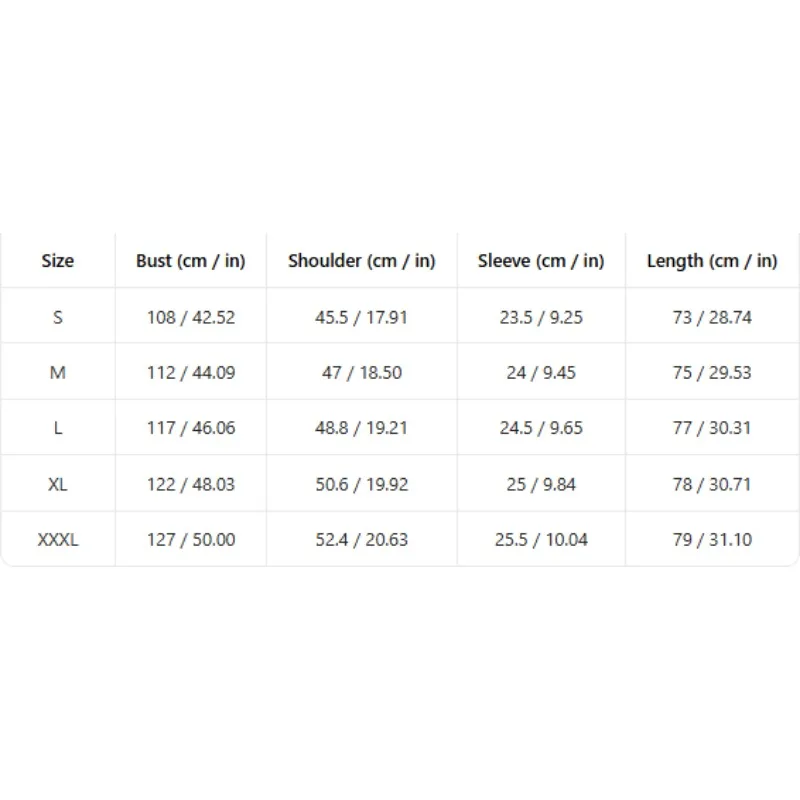This screenshot has width=800, height=800.
Task: Select the XL size row label
Action: coord(58,484)
